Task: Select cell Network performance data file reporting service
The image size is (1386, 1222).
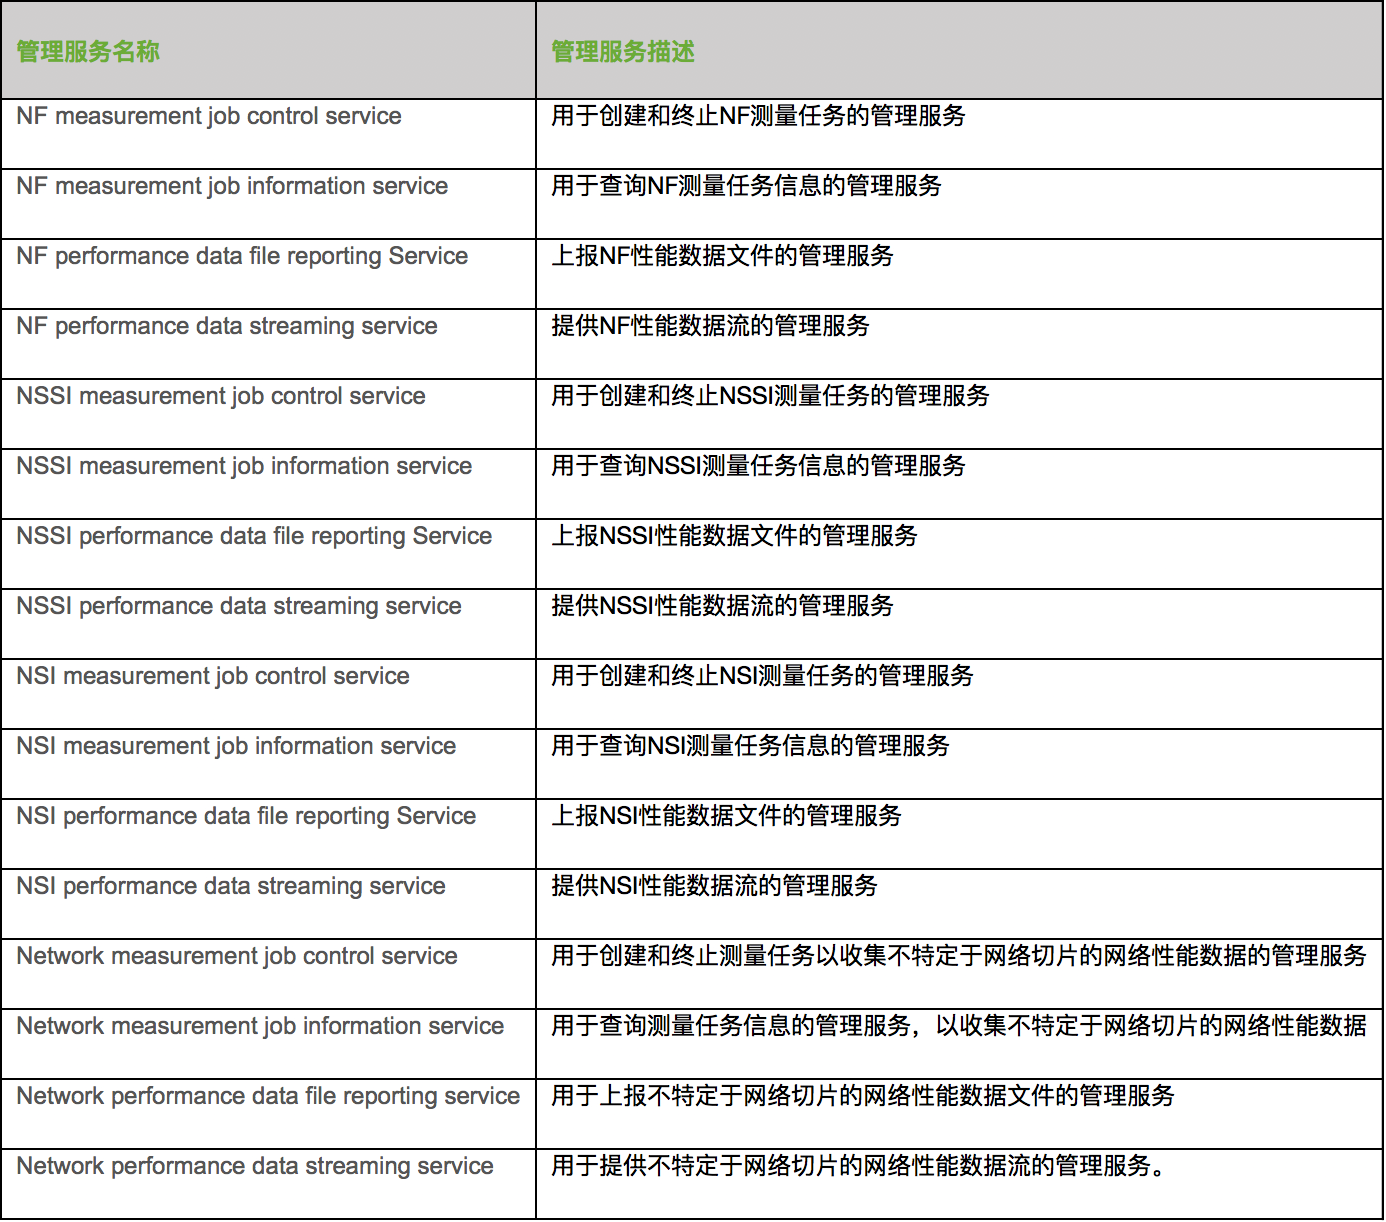Action: tap(268, 1114)
